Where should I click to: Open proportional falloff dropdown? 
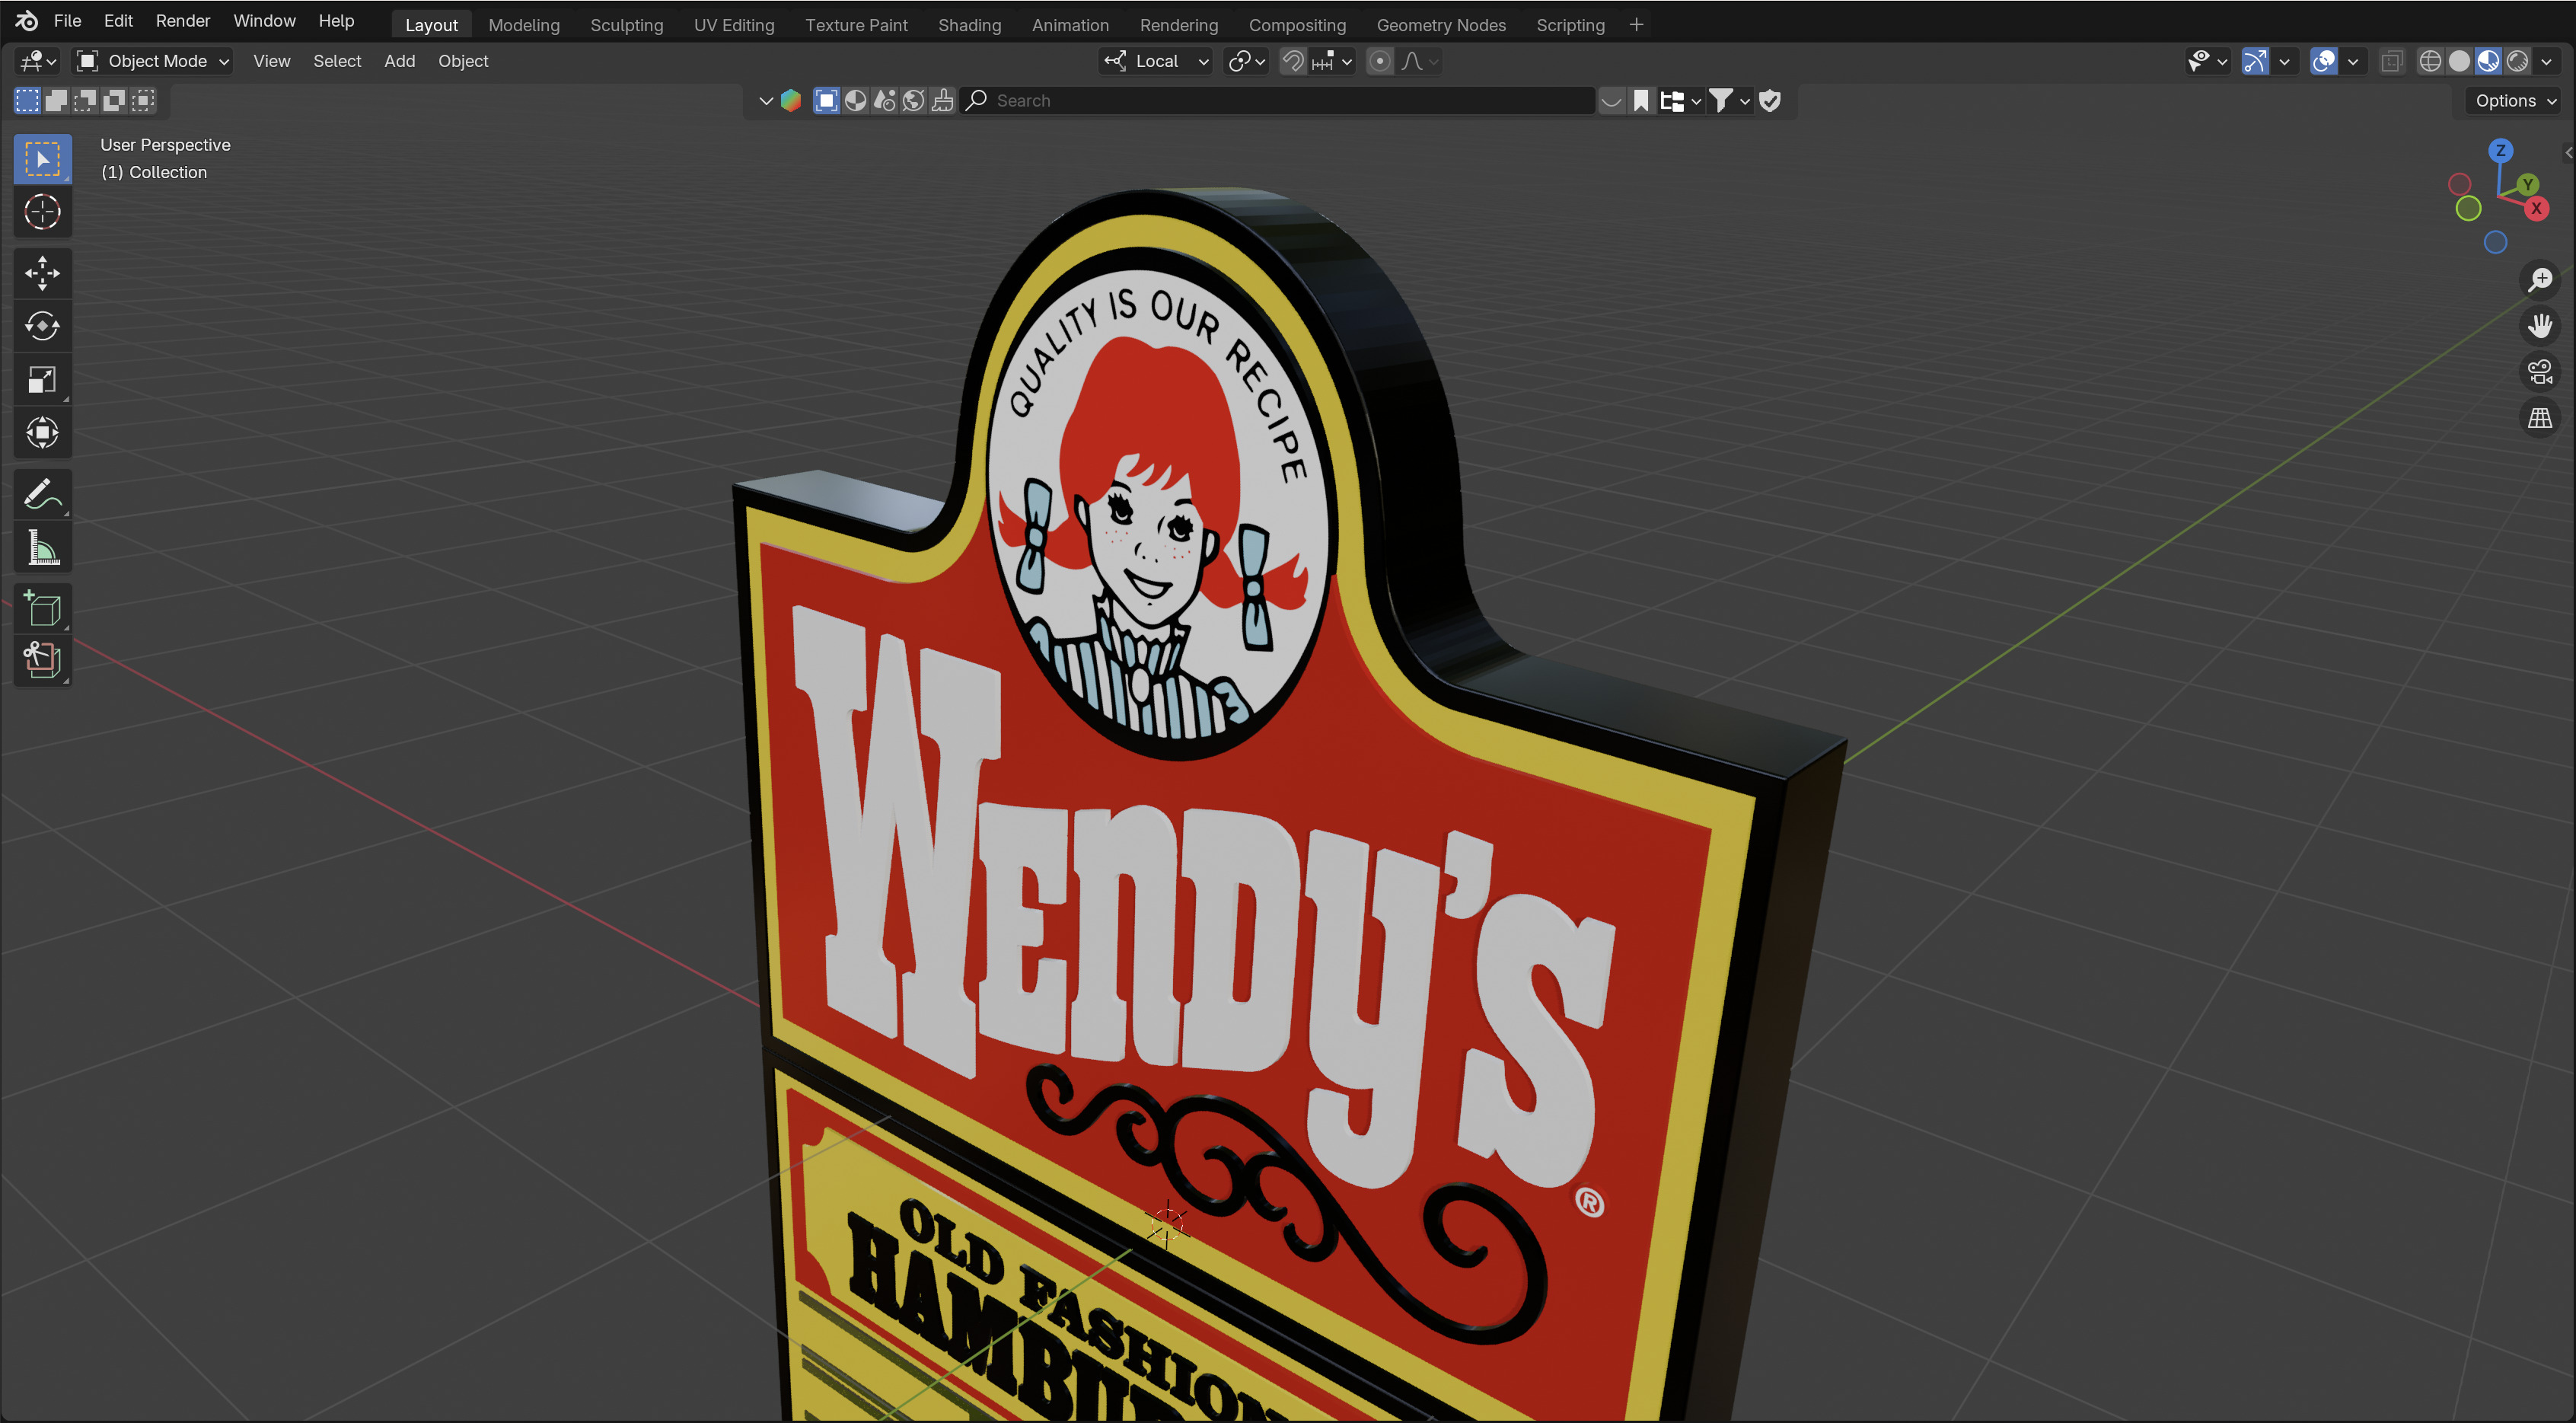pos(1419,61)
